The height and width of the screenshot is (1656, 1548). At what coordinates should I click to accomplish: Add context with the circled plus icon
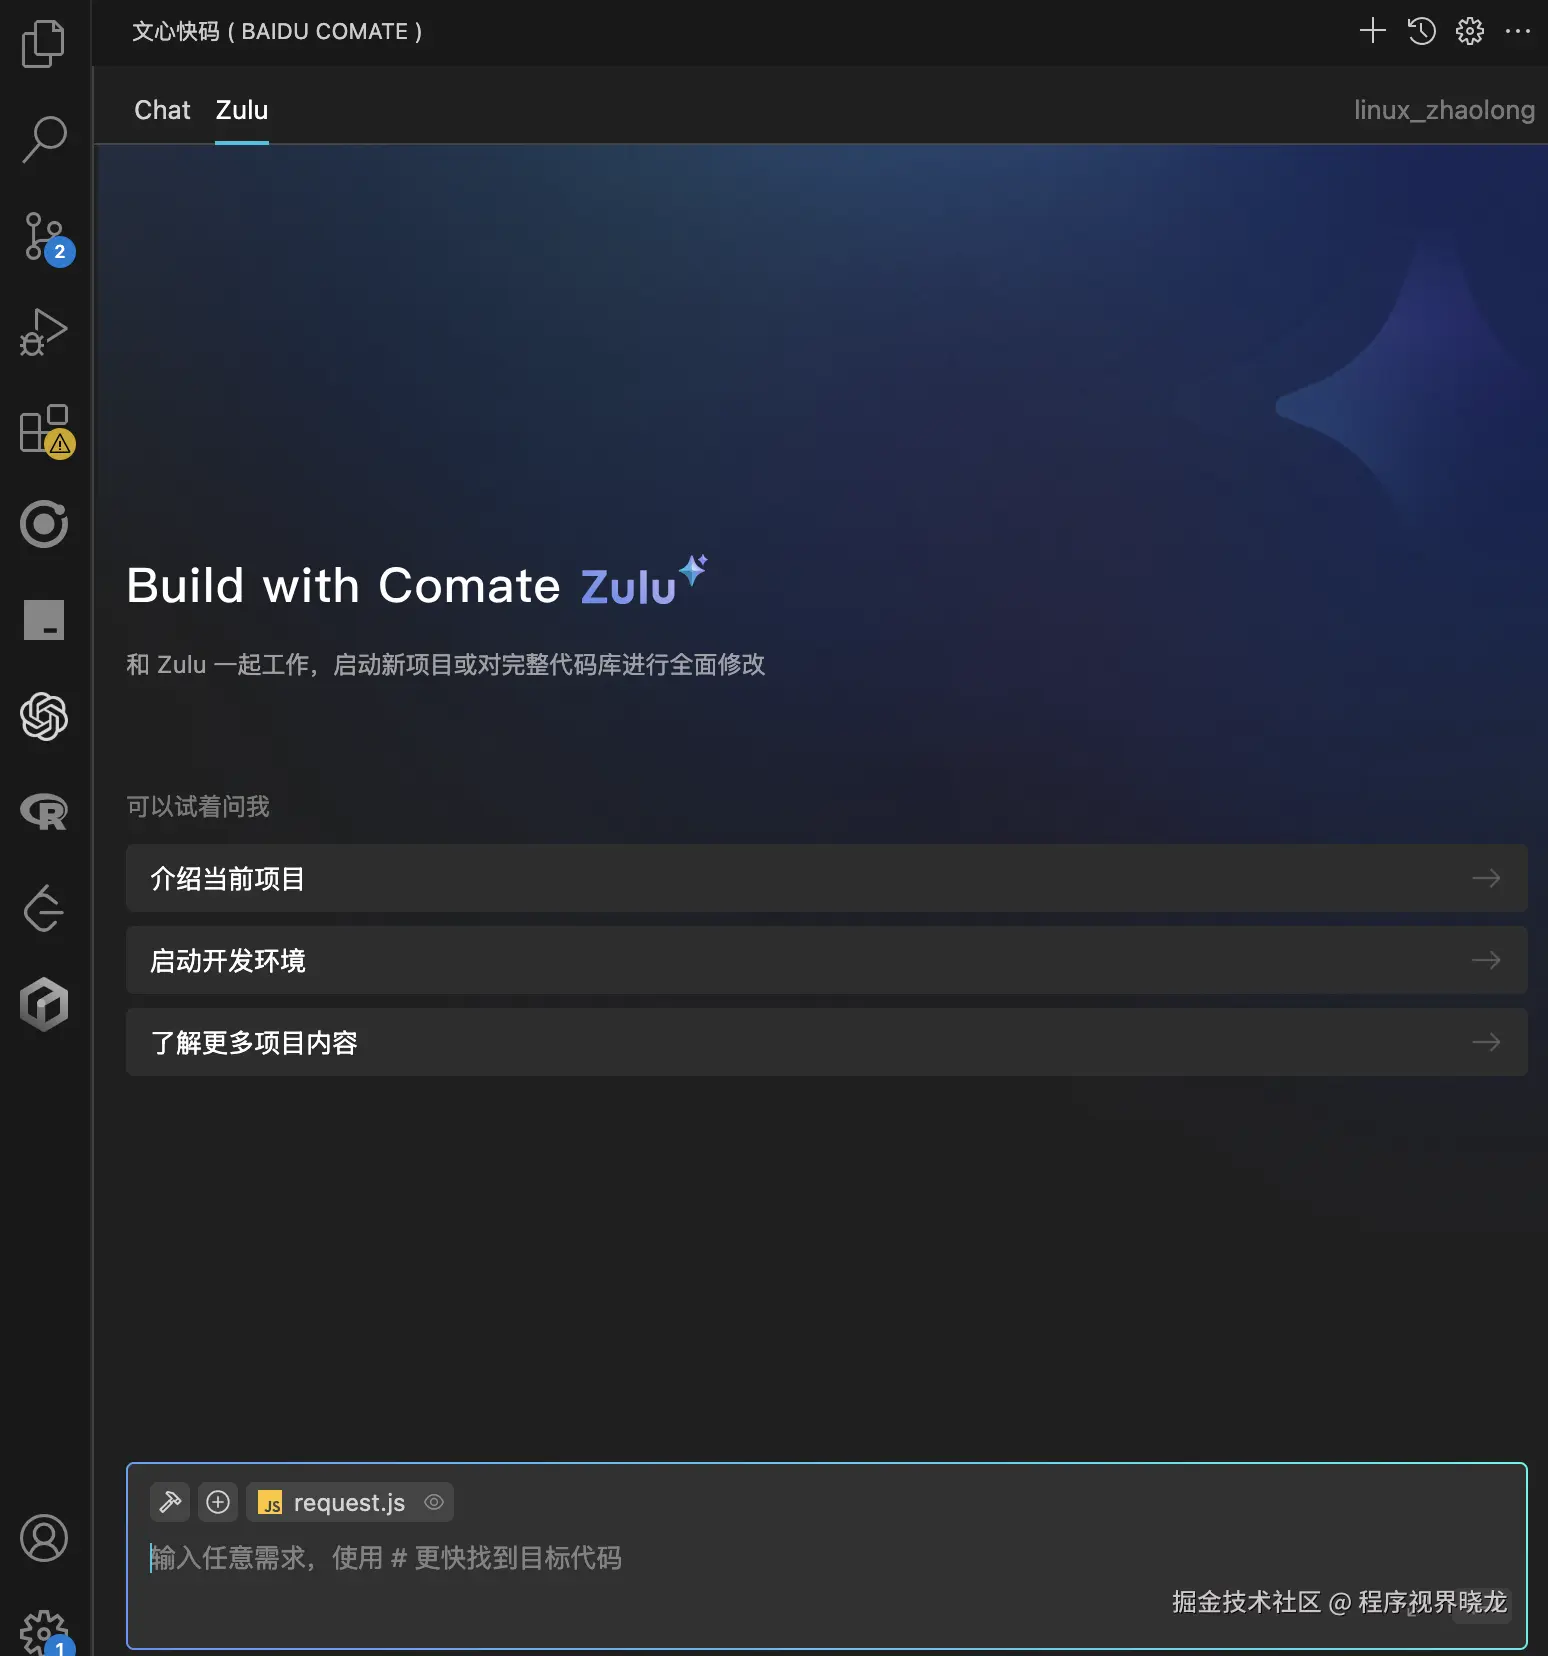(218, 1502)
